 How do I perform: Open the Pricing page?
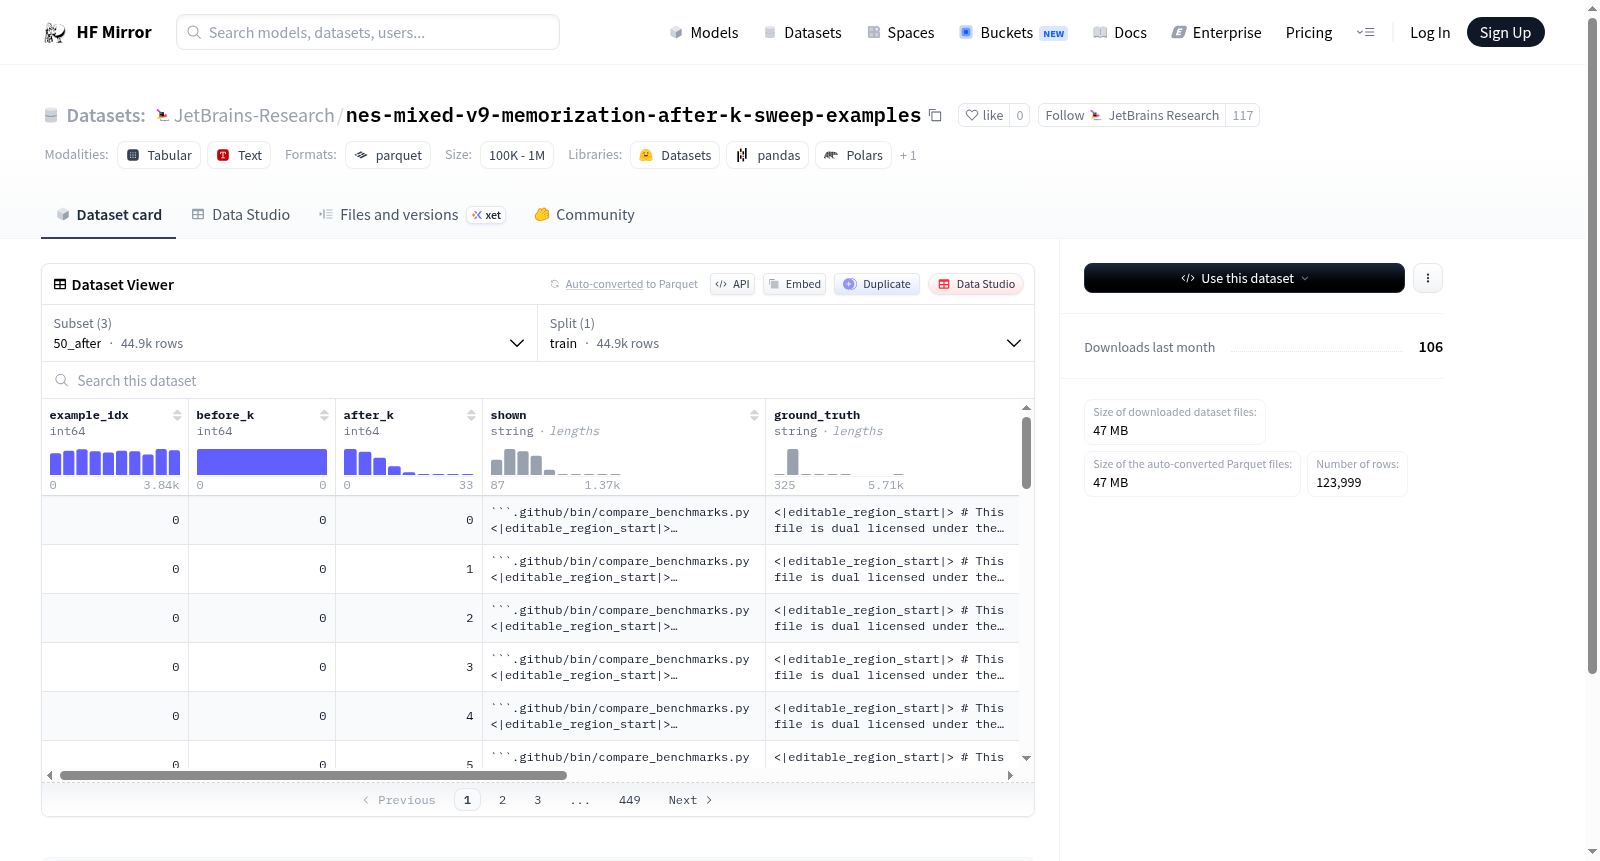pos(1309,33)
